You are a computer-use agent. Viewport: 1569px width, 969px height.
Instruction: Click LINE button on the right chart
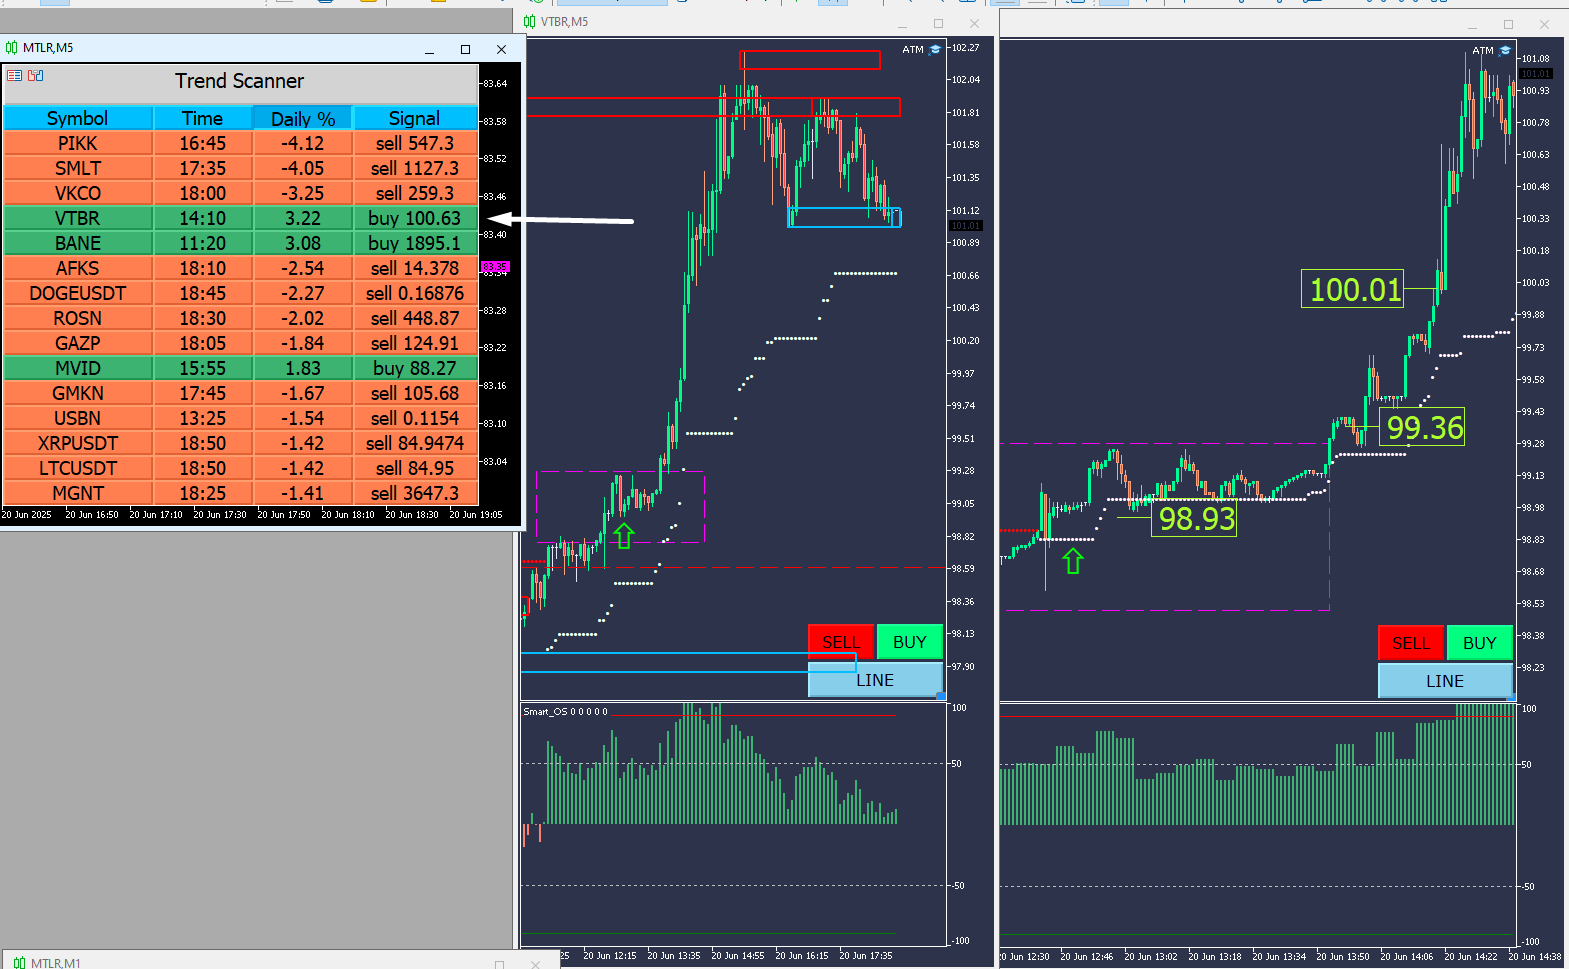click(1445, 681)
